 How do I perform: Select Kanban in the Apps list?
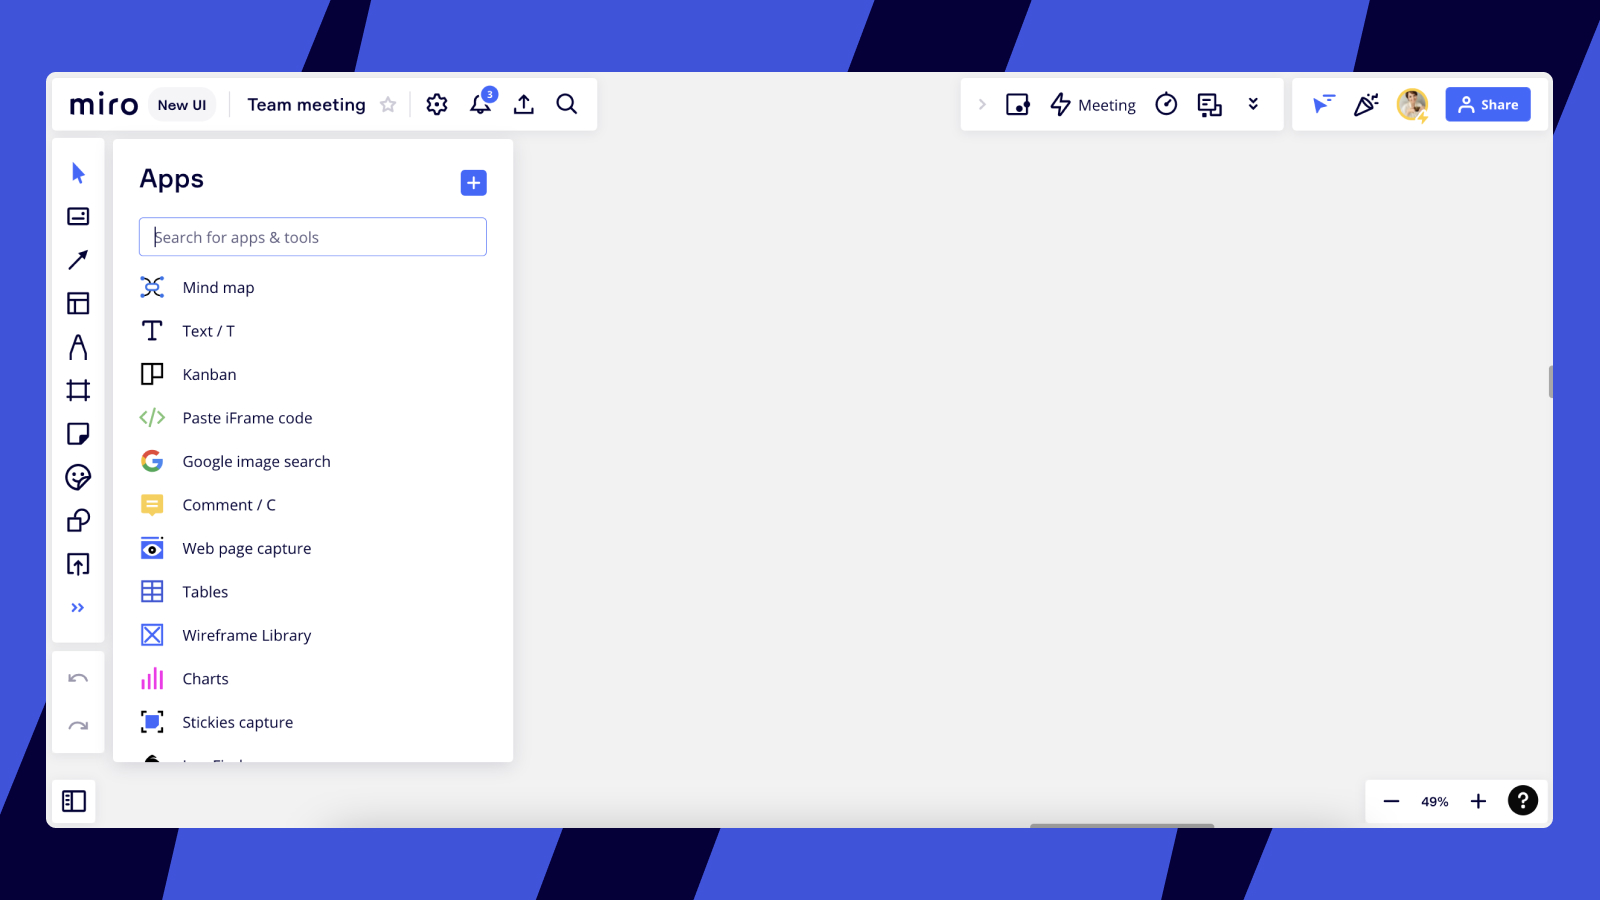[x=209, y=375]
